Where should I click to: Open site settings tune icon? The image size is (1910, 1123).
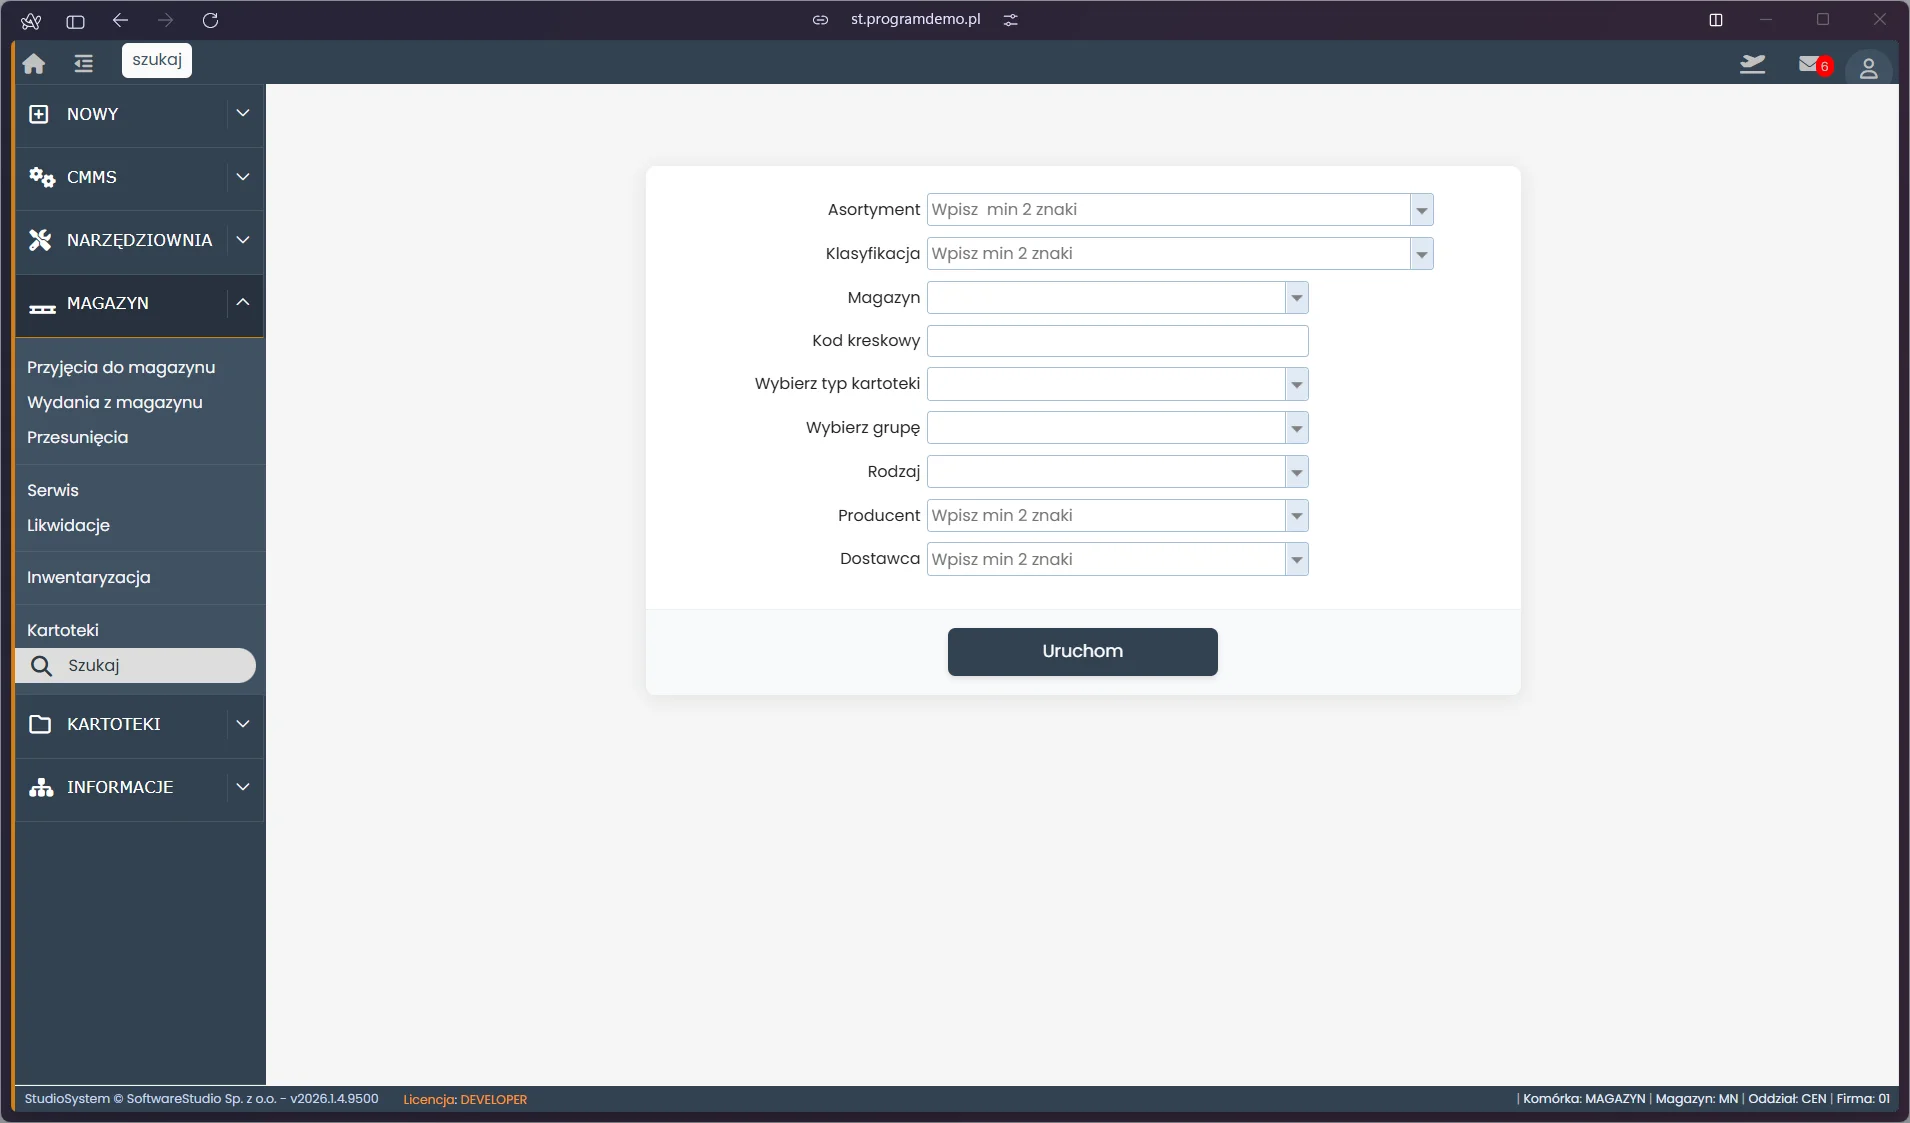[x=1011, y=20]
